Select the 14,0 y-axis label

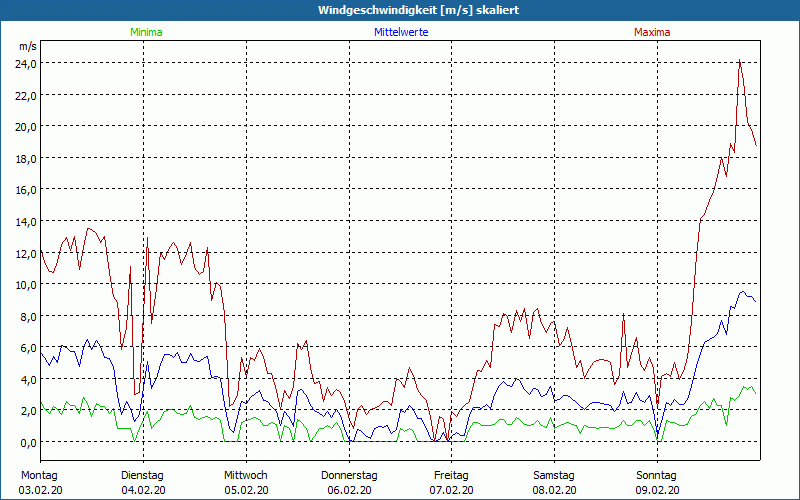tap(25, 221)
